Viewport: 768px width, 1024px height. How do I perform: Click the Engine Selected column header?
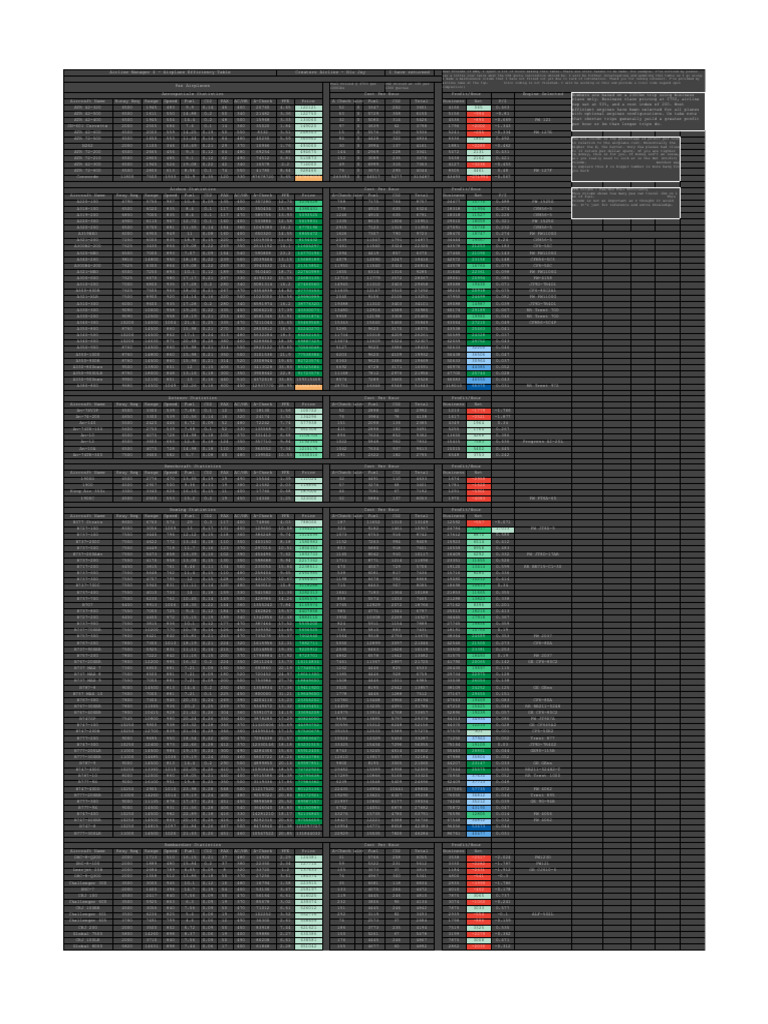click(543, 95)
